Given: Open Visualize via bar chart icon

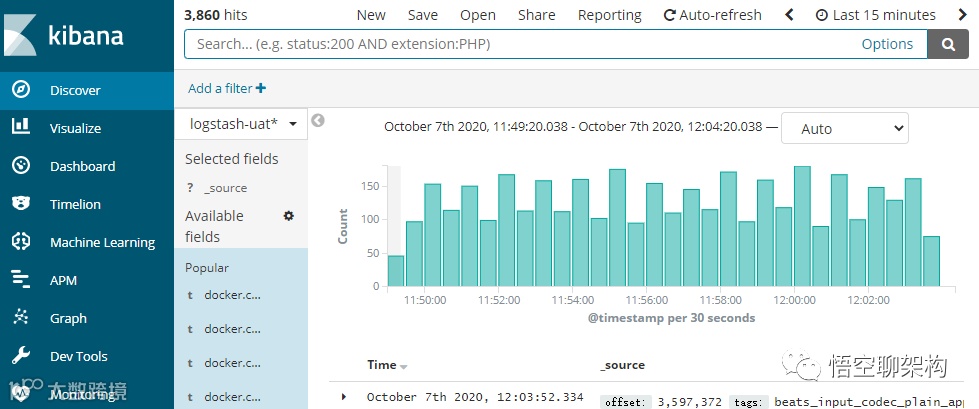Looking at the screenshot, I should (x=21, y=127).
